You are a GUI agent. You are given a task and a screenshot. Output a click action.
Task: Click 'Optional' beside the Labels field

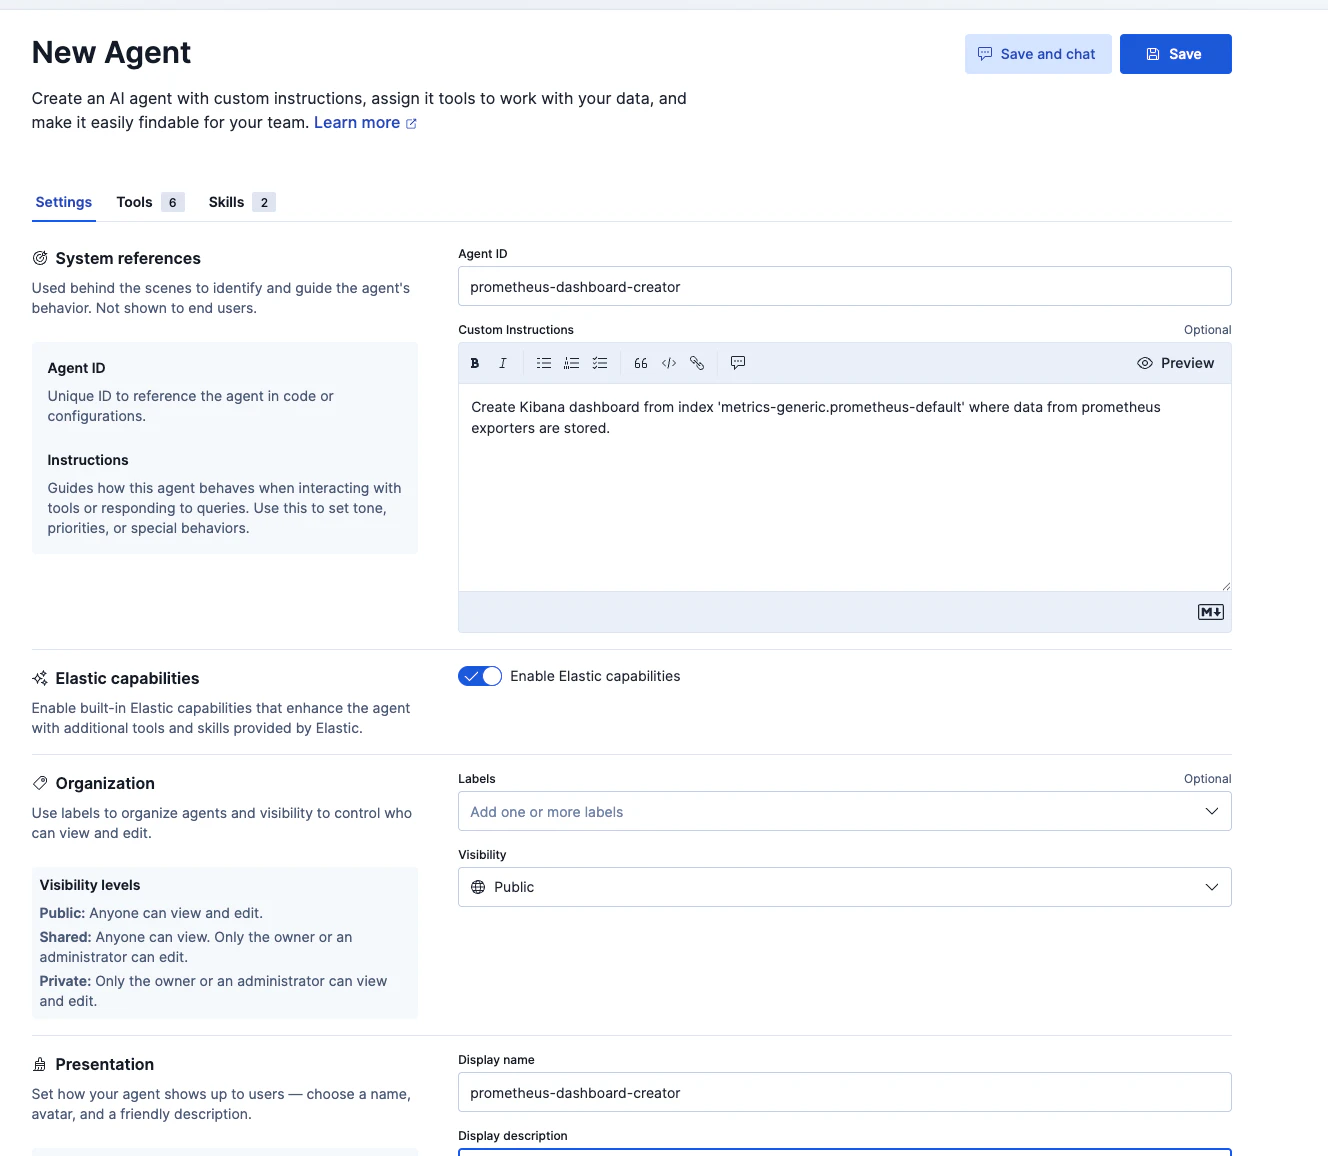[1208, 779]
